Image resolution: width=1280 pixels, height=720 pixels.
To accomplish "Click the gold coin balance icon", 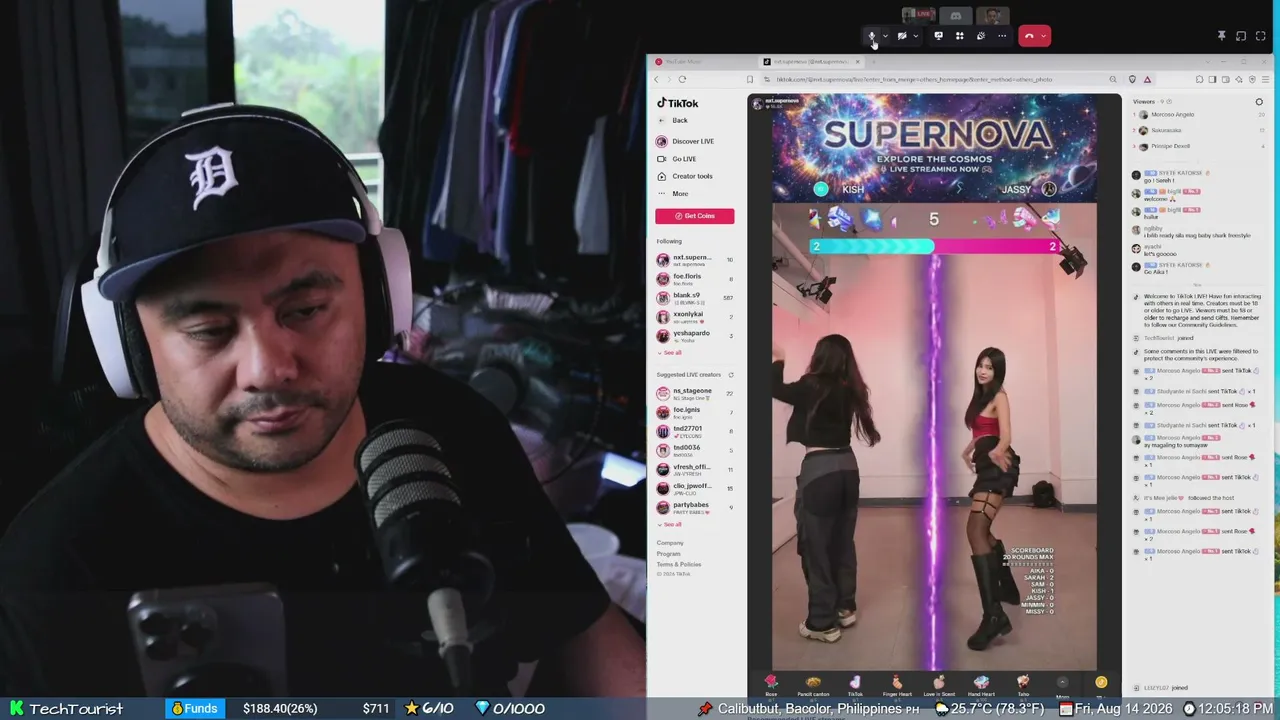I will (1101, 683).
